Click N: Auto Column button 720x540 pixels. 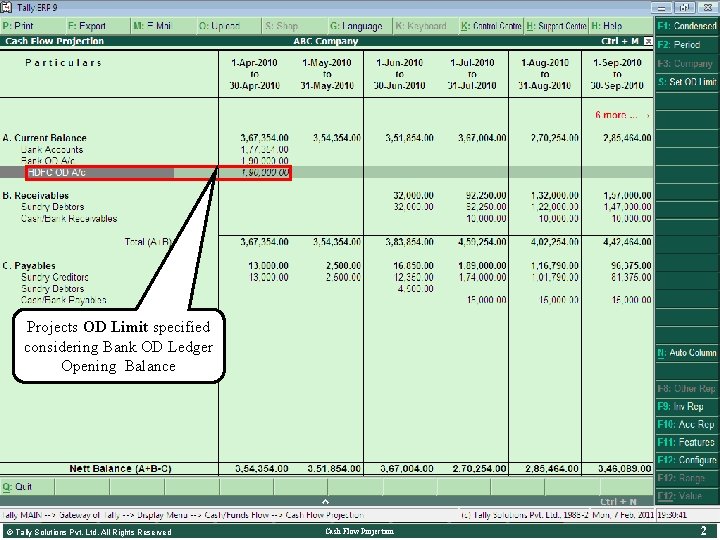click(687, 353)
